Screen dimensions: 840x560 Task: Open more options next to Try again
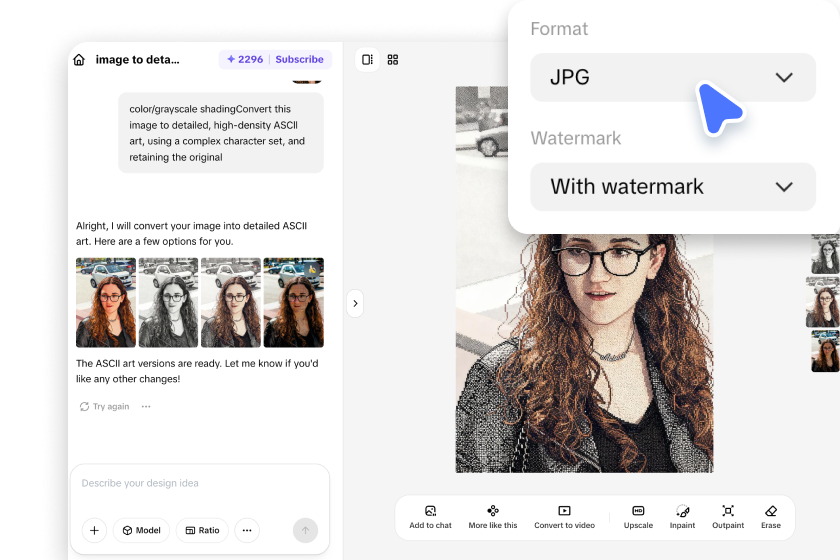click(146, 407)
